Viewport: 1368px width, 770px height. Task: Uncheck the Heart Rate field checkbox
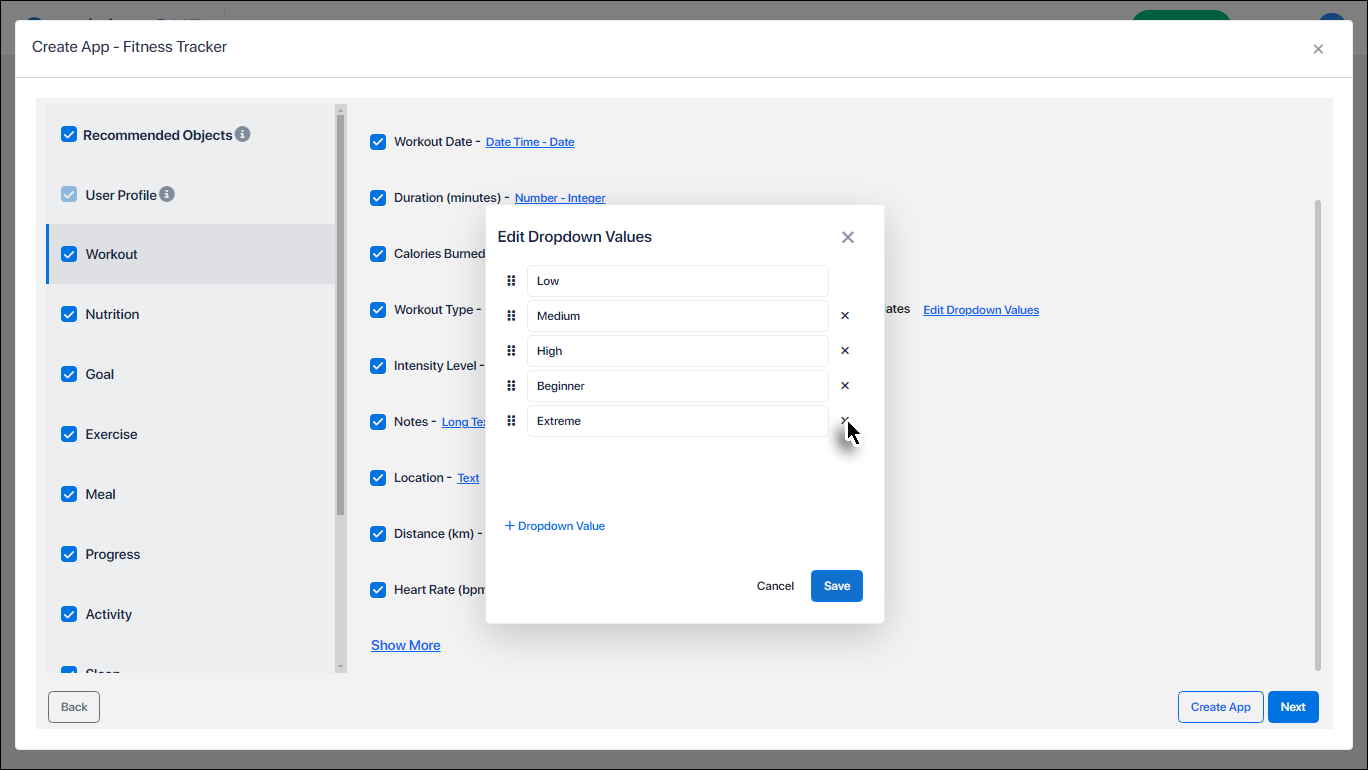point(378,590)
